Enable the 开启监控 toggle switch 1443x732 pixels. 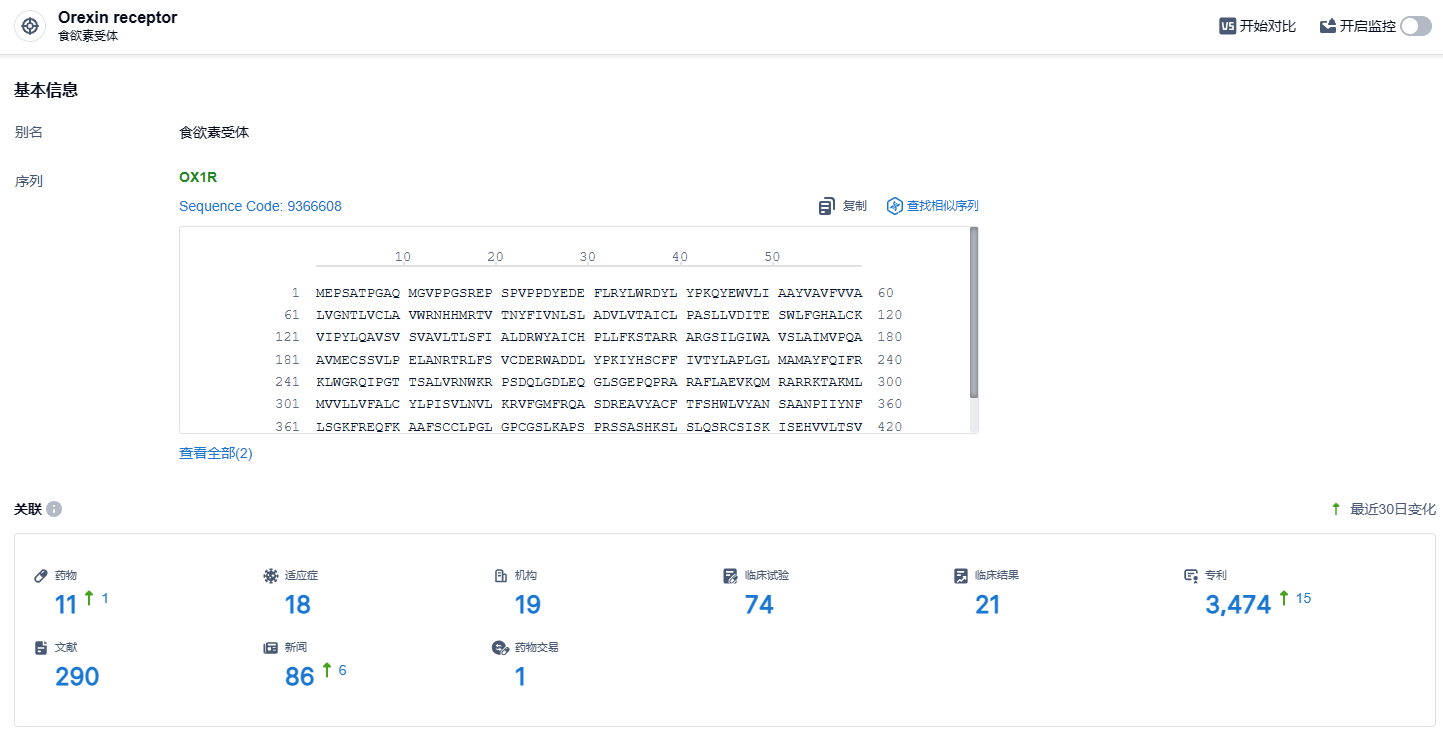click(1415, 26)
